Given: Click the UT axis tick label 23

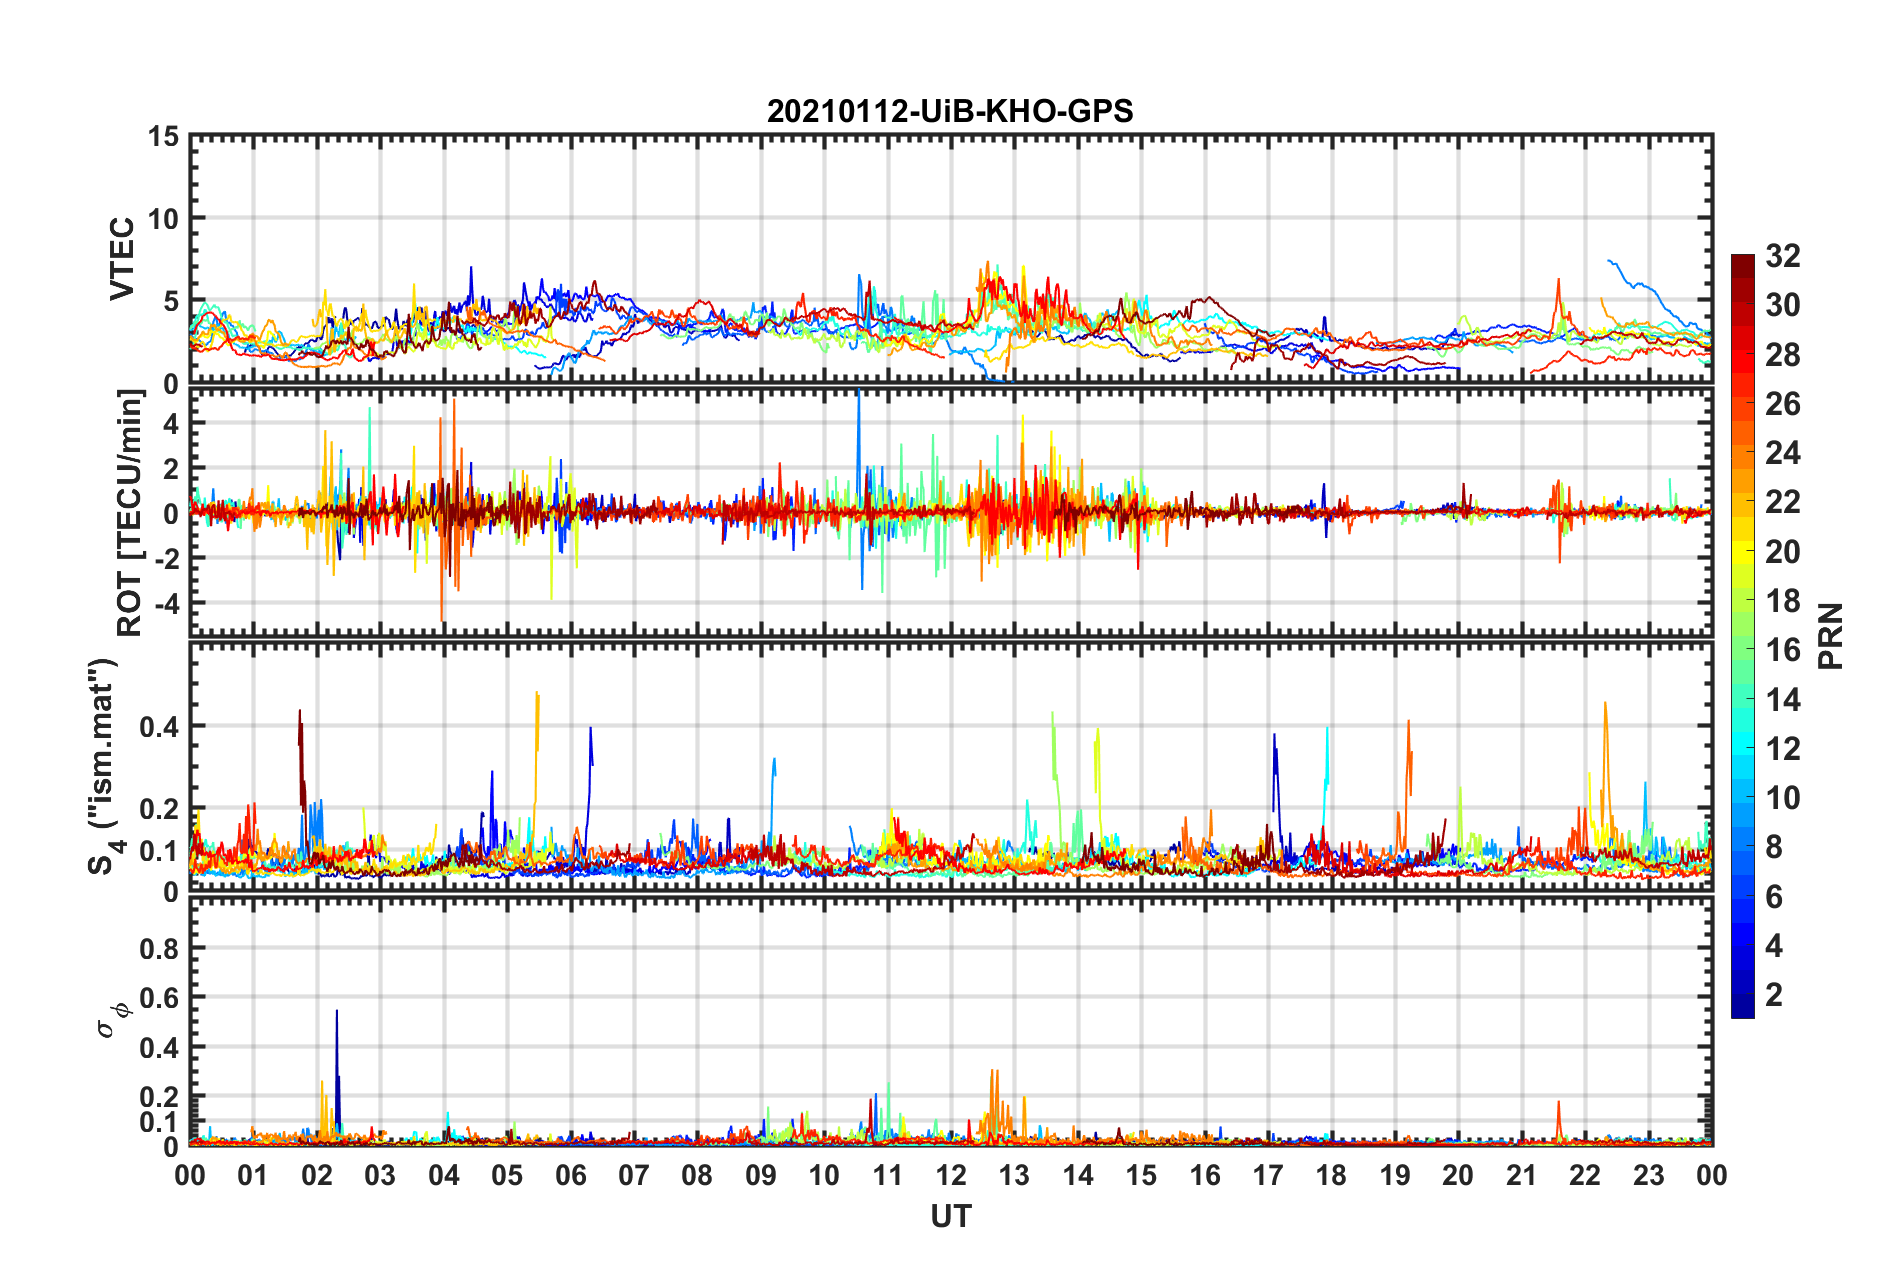Looking at the screenshot, I should pos(1649,1176).
